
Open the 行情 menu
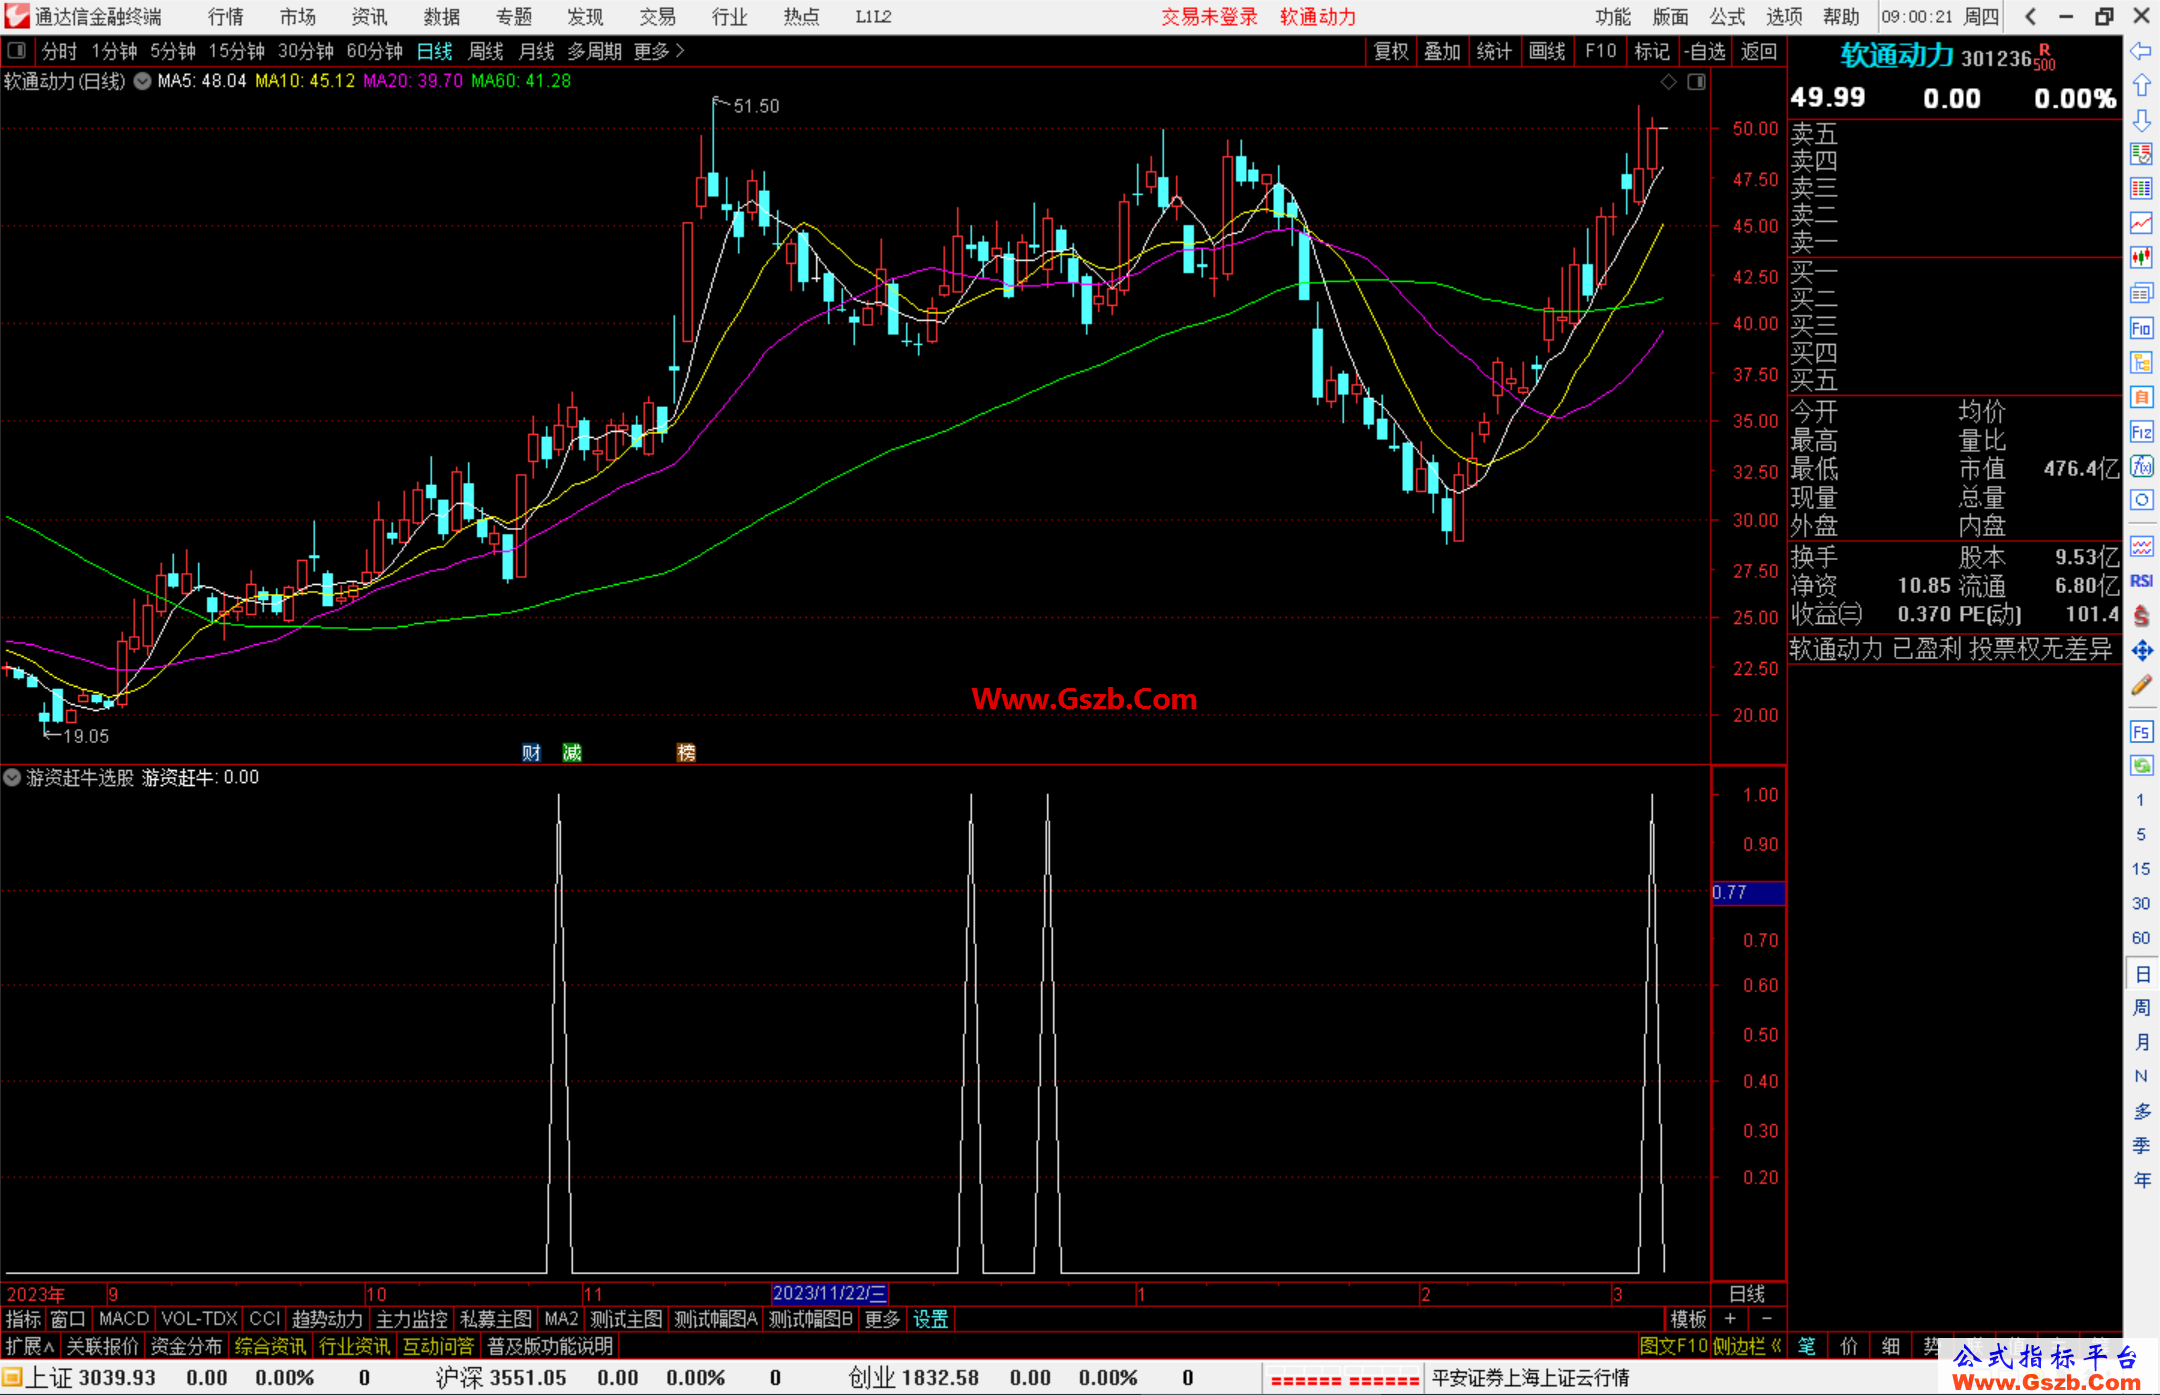[226, 17]
